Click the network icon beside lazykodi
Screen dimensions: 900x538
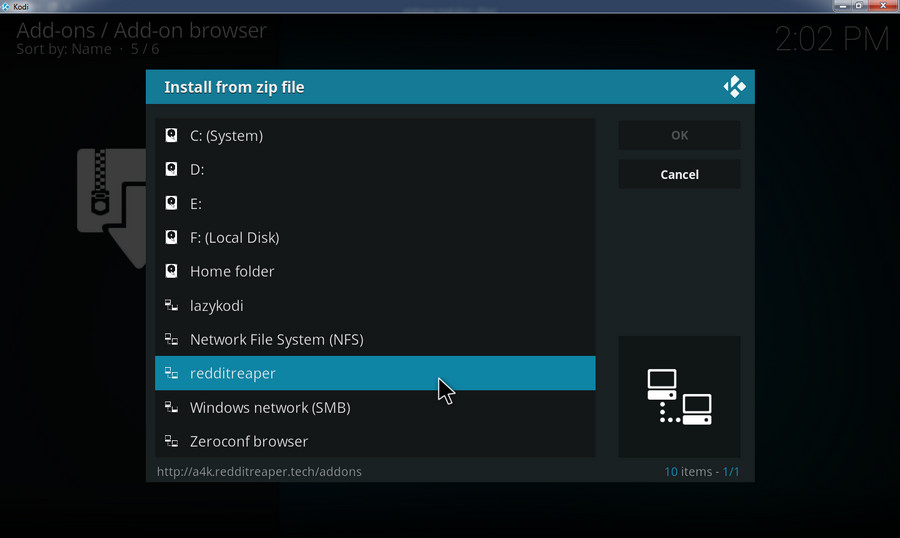coord(171,306)
